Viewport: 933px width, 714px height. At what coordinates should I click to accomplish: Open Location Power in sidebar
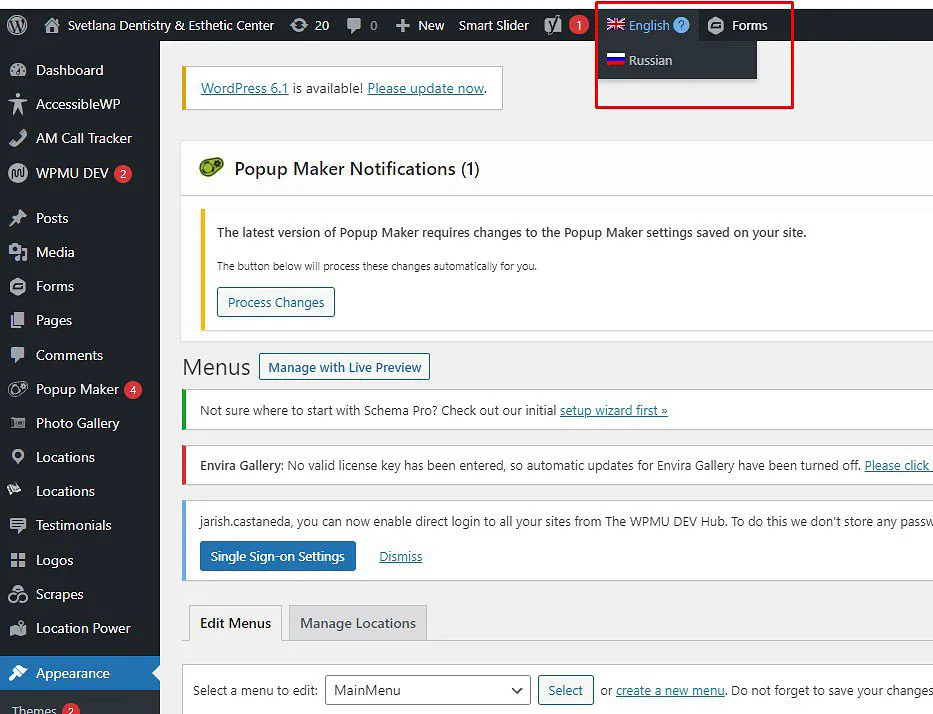coord(83,628)
